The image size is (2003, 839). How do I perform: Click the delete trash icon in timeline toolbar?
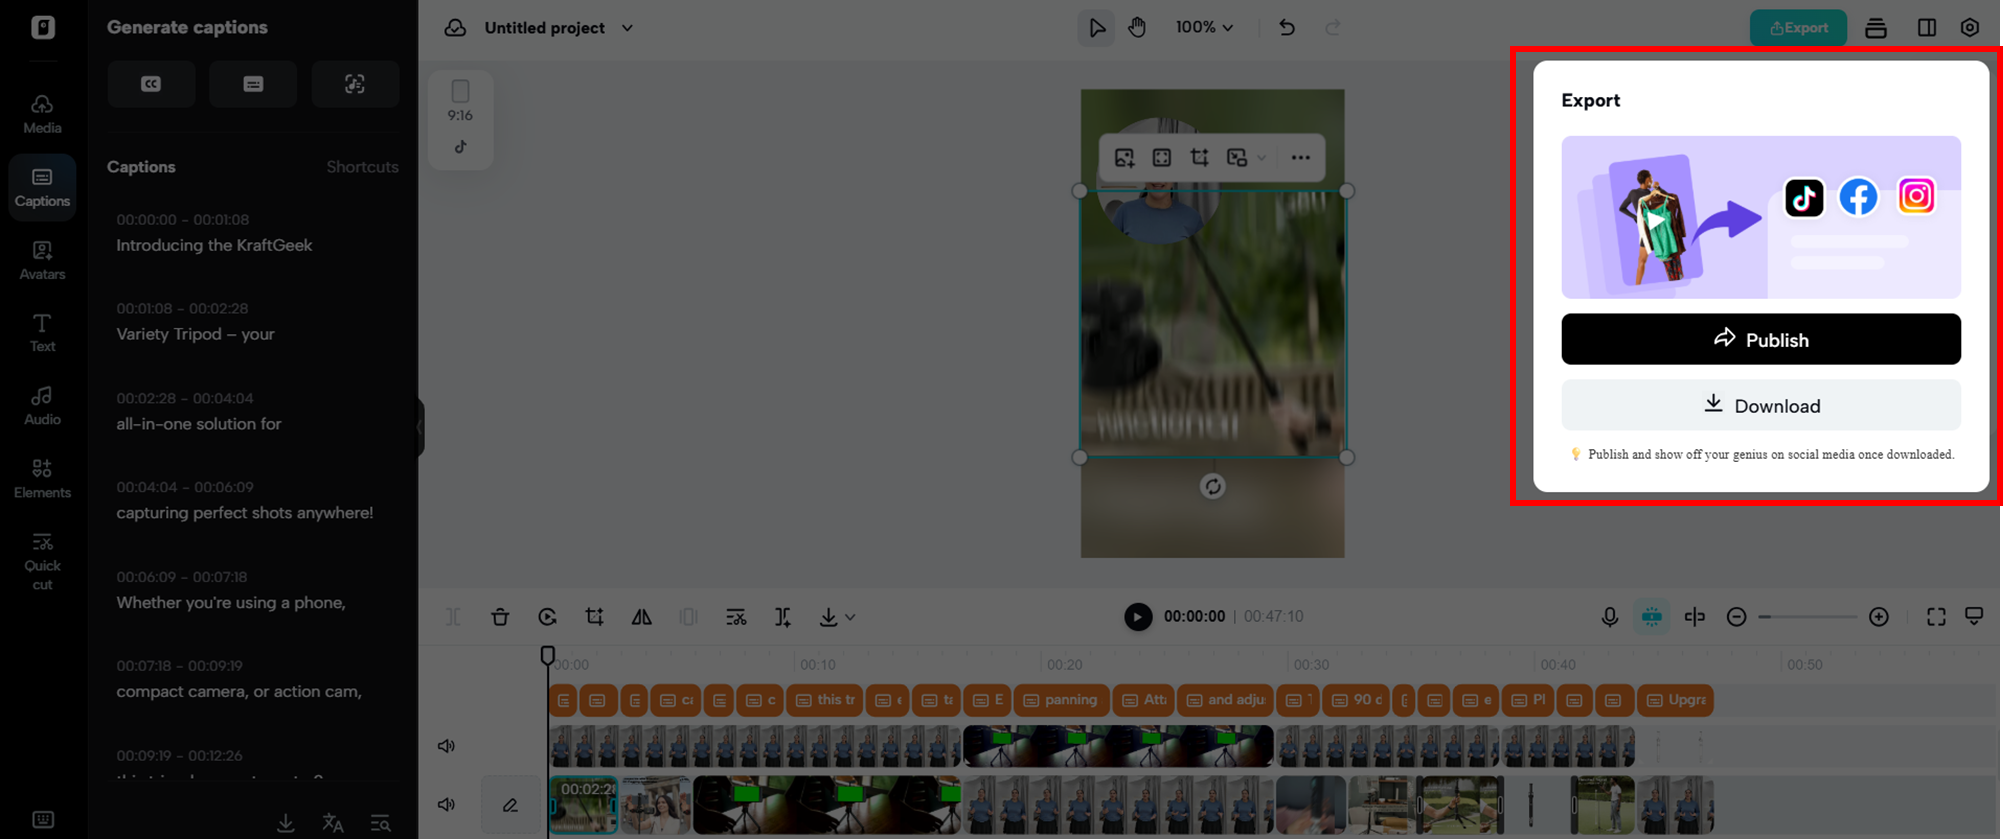(x=500, y=617)
